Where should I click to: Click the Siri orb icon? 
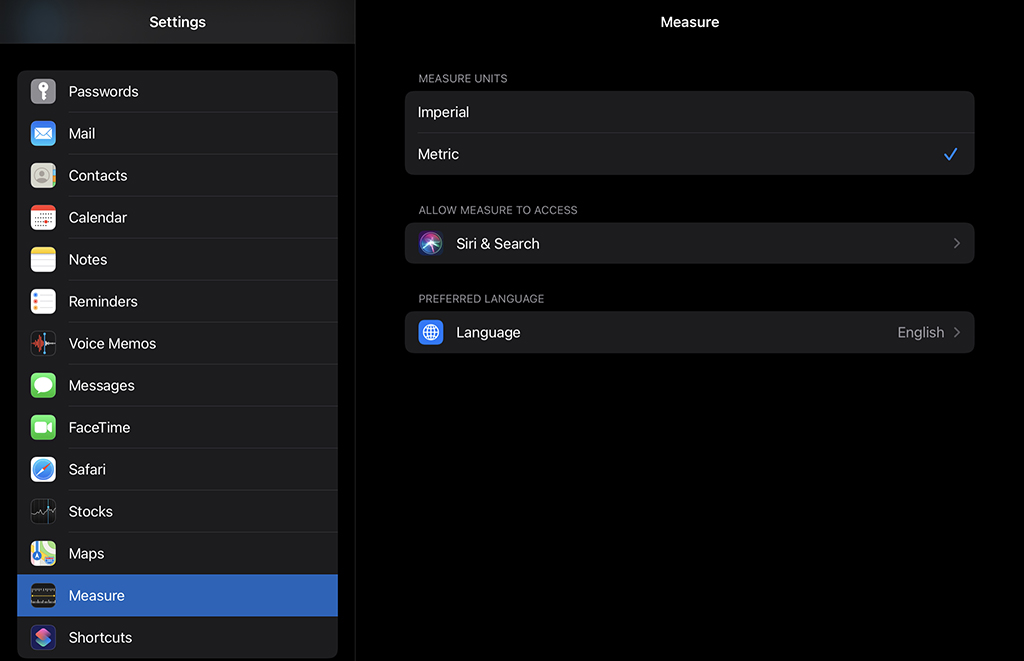point(431,243)
